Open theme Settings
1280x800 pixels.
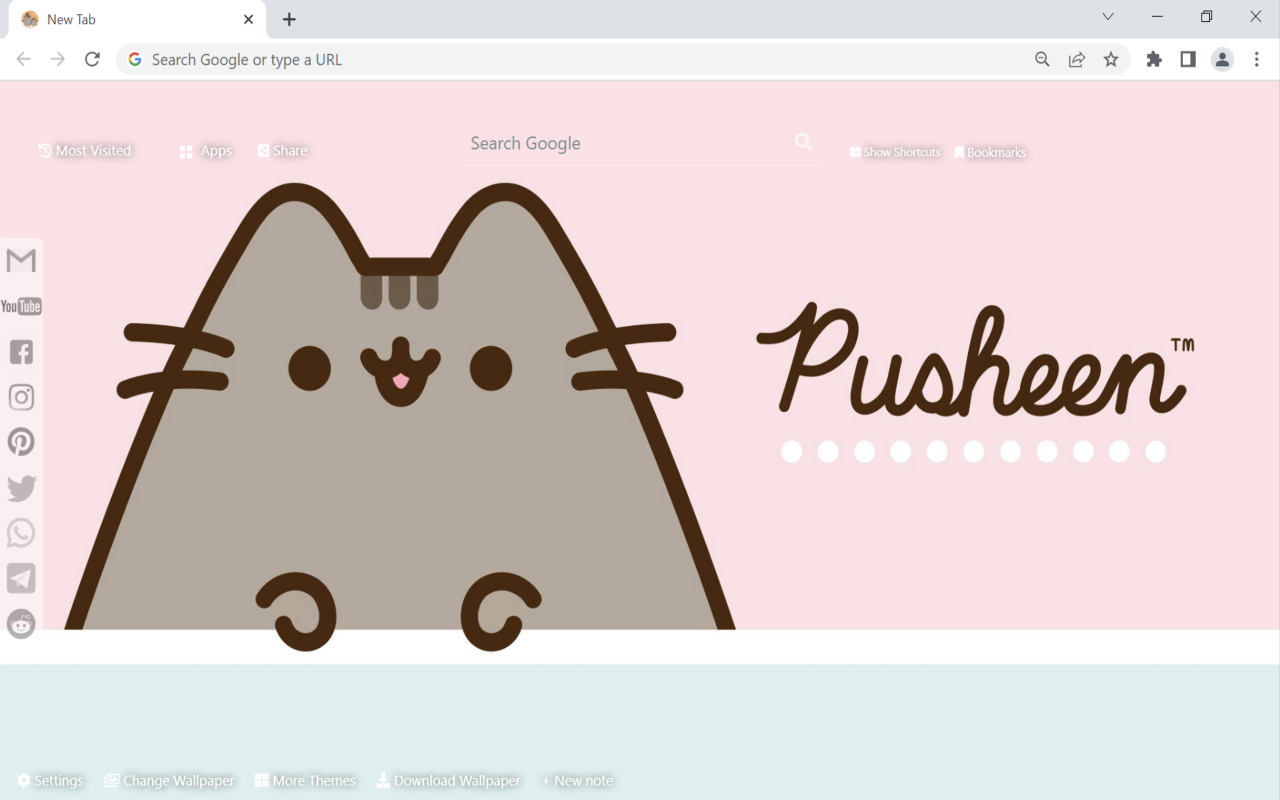tap(50, 781)
